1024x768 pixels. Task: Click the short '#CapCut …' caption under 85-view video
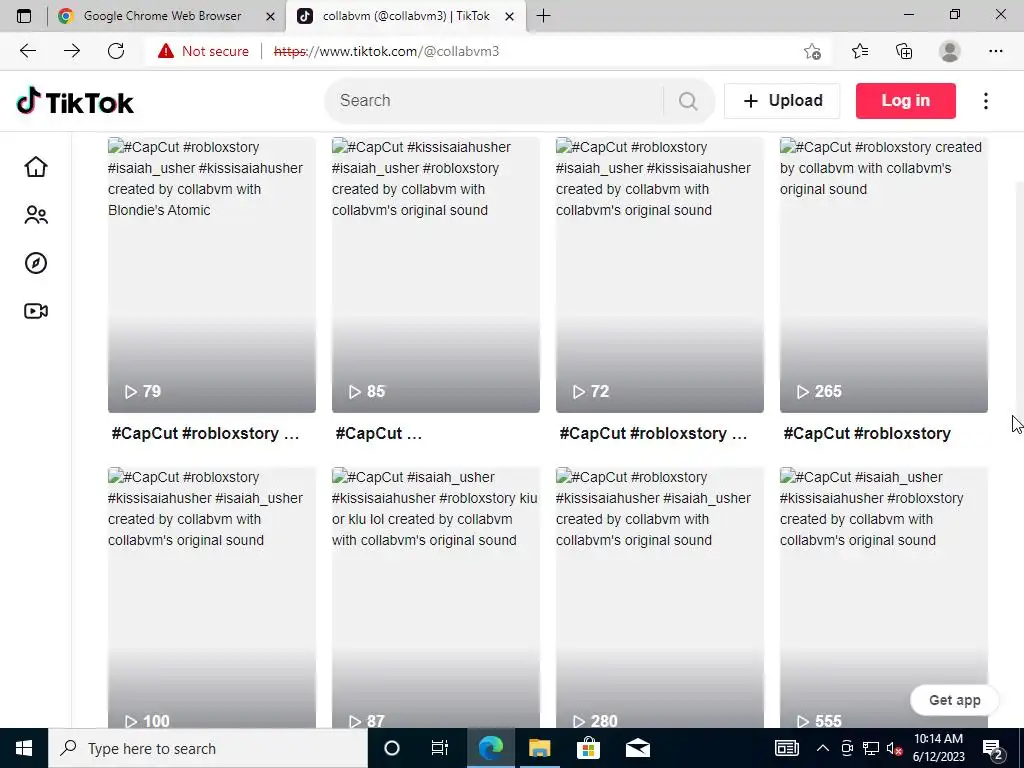378,434
